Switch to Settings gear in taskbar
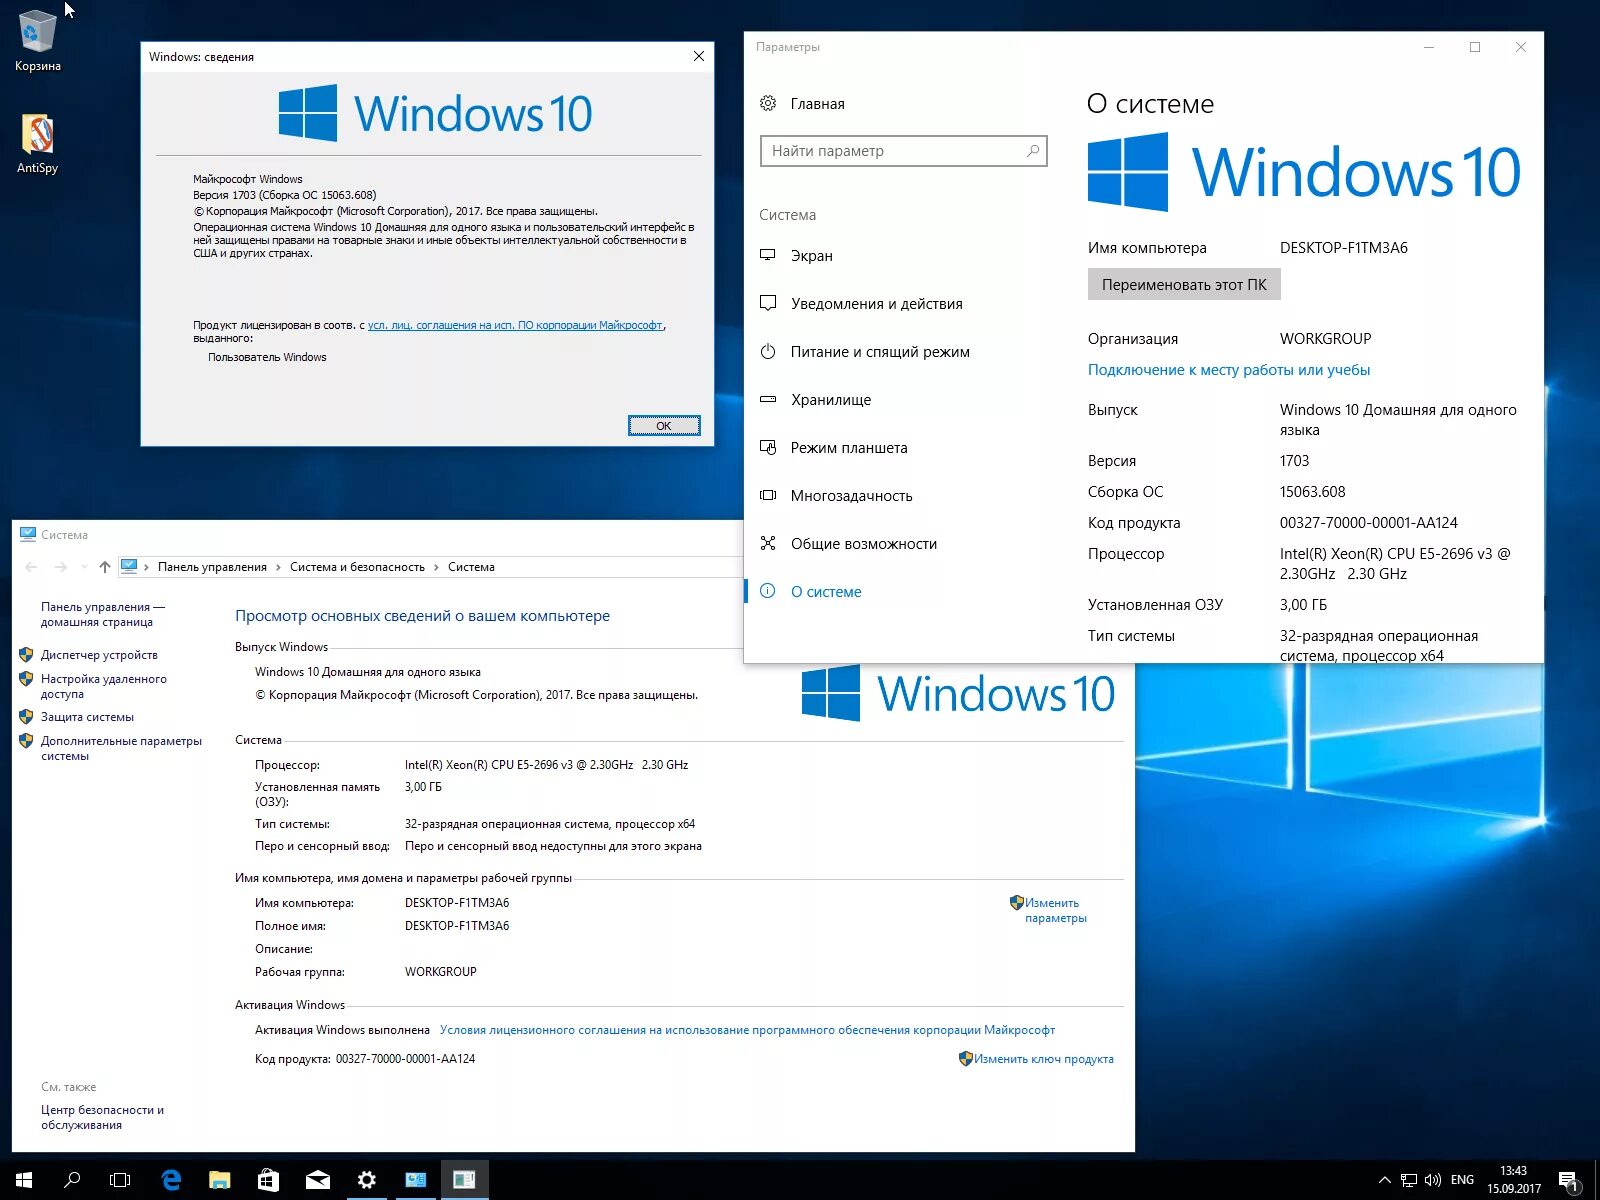 coord(367,1180)
